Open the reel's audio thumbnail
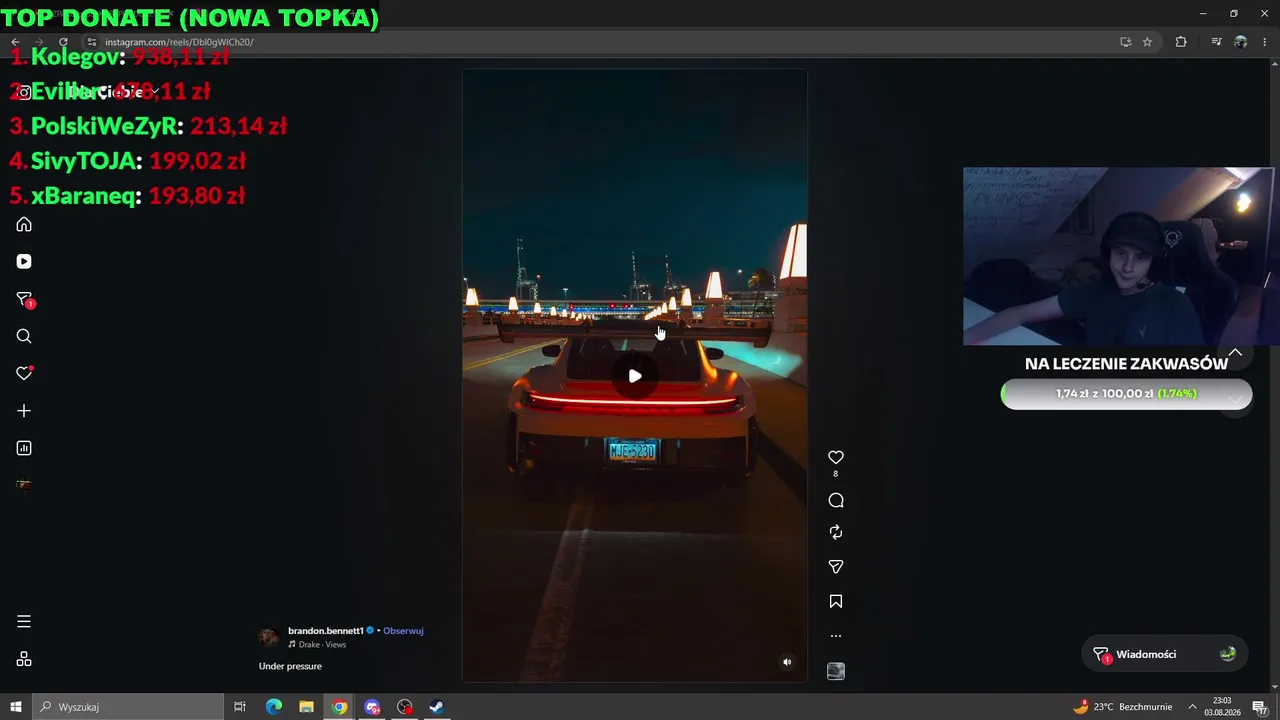The image size is (1280, 720). [x=836, y=671]
